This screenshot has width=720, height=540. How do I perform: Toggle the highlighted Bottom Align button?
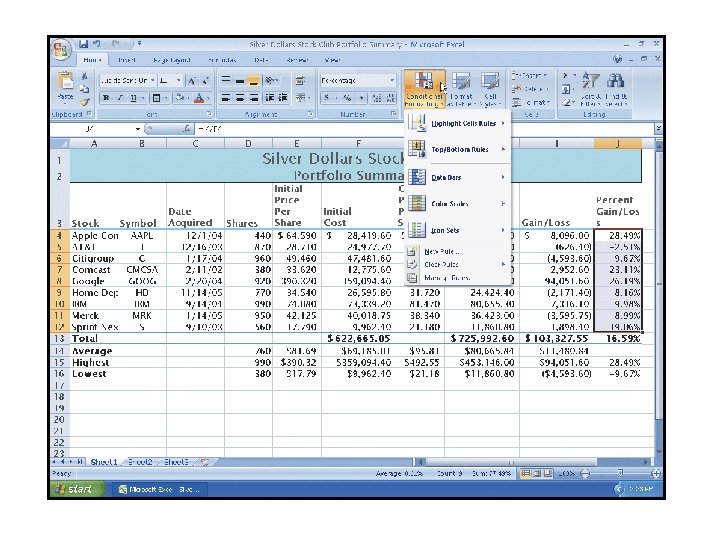[253, 81]
